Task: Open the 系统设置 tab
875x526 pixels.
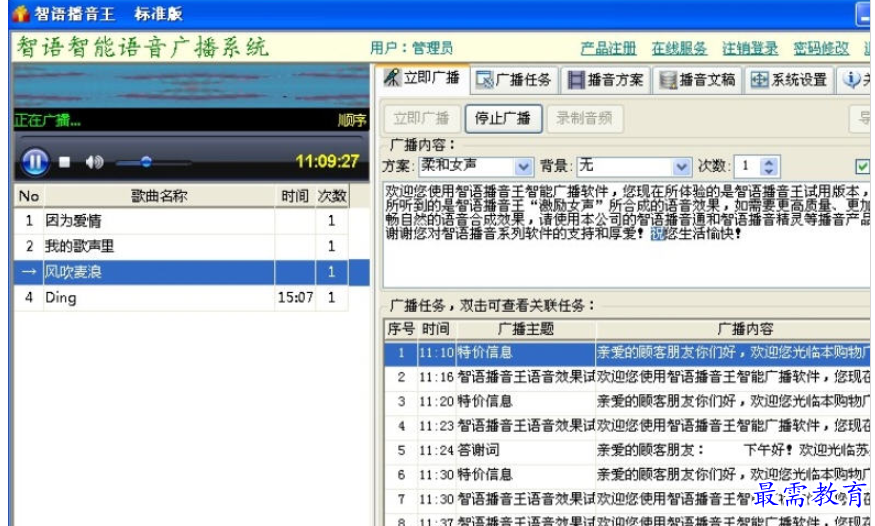Action: pos(789,80)
